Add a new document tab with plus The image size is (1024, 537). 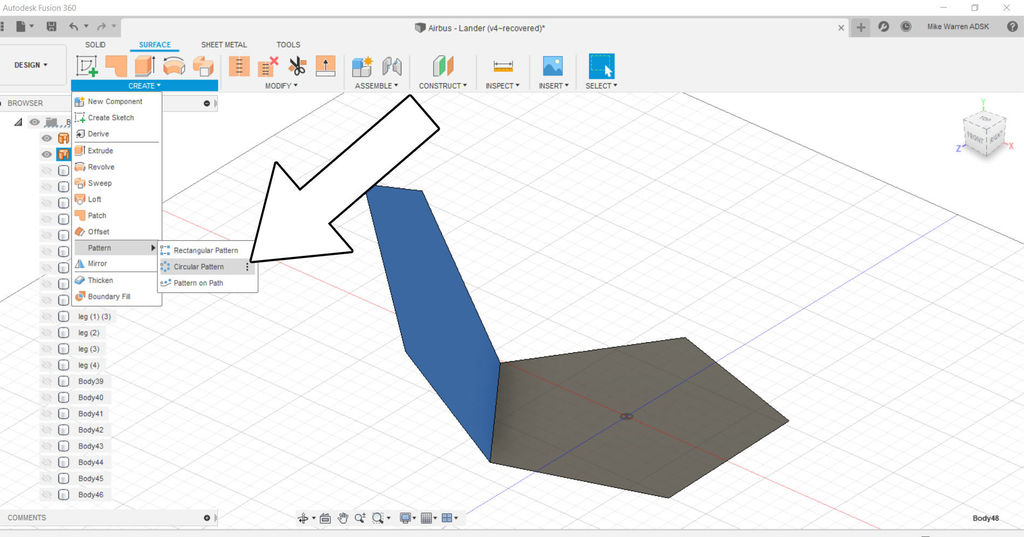861,27
